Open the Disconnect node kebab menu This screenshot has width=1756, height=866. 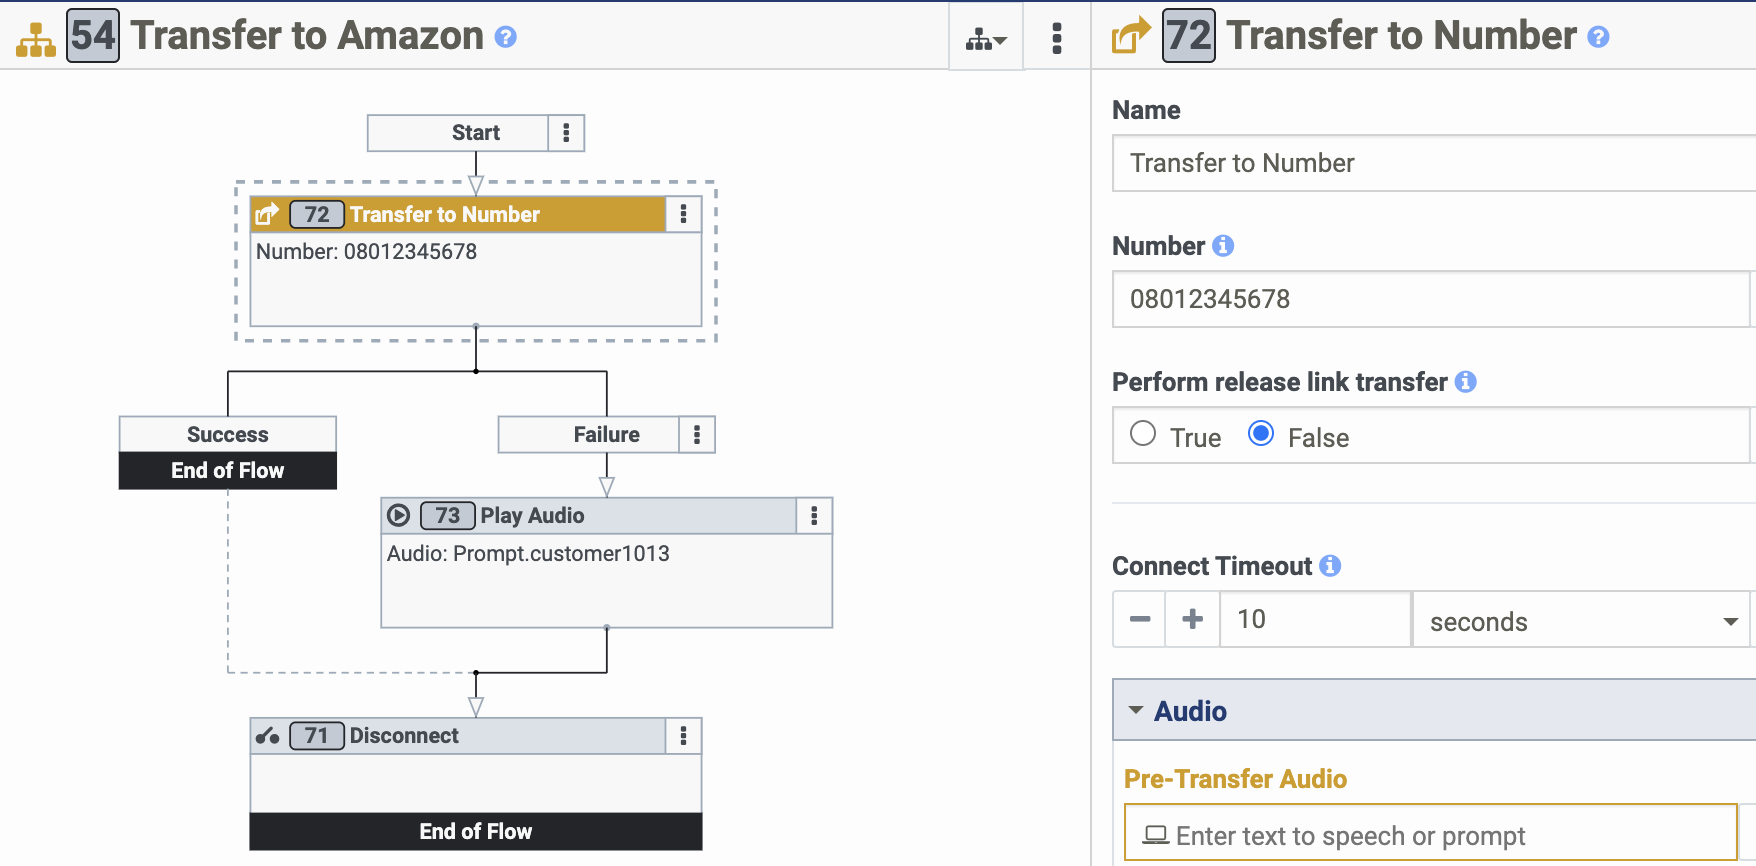click(683, 736)
